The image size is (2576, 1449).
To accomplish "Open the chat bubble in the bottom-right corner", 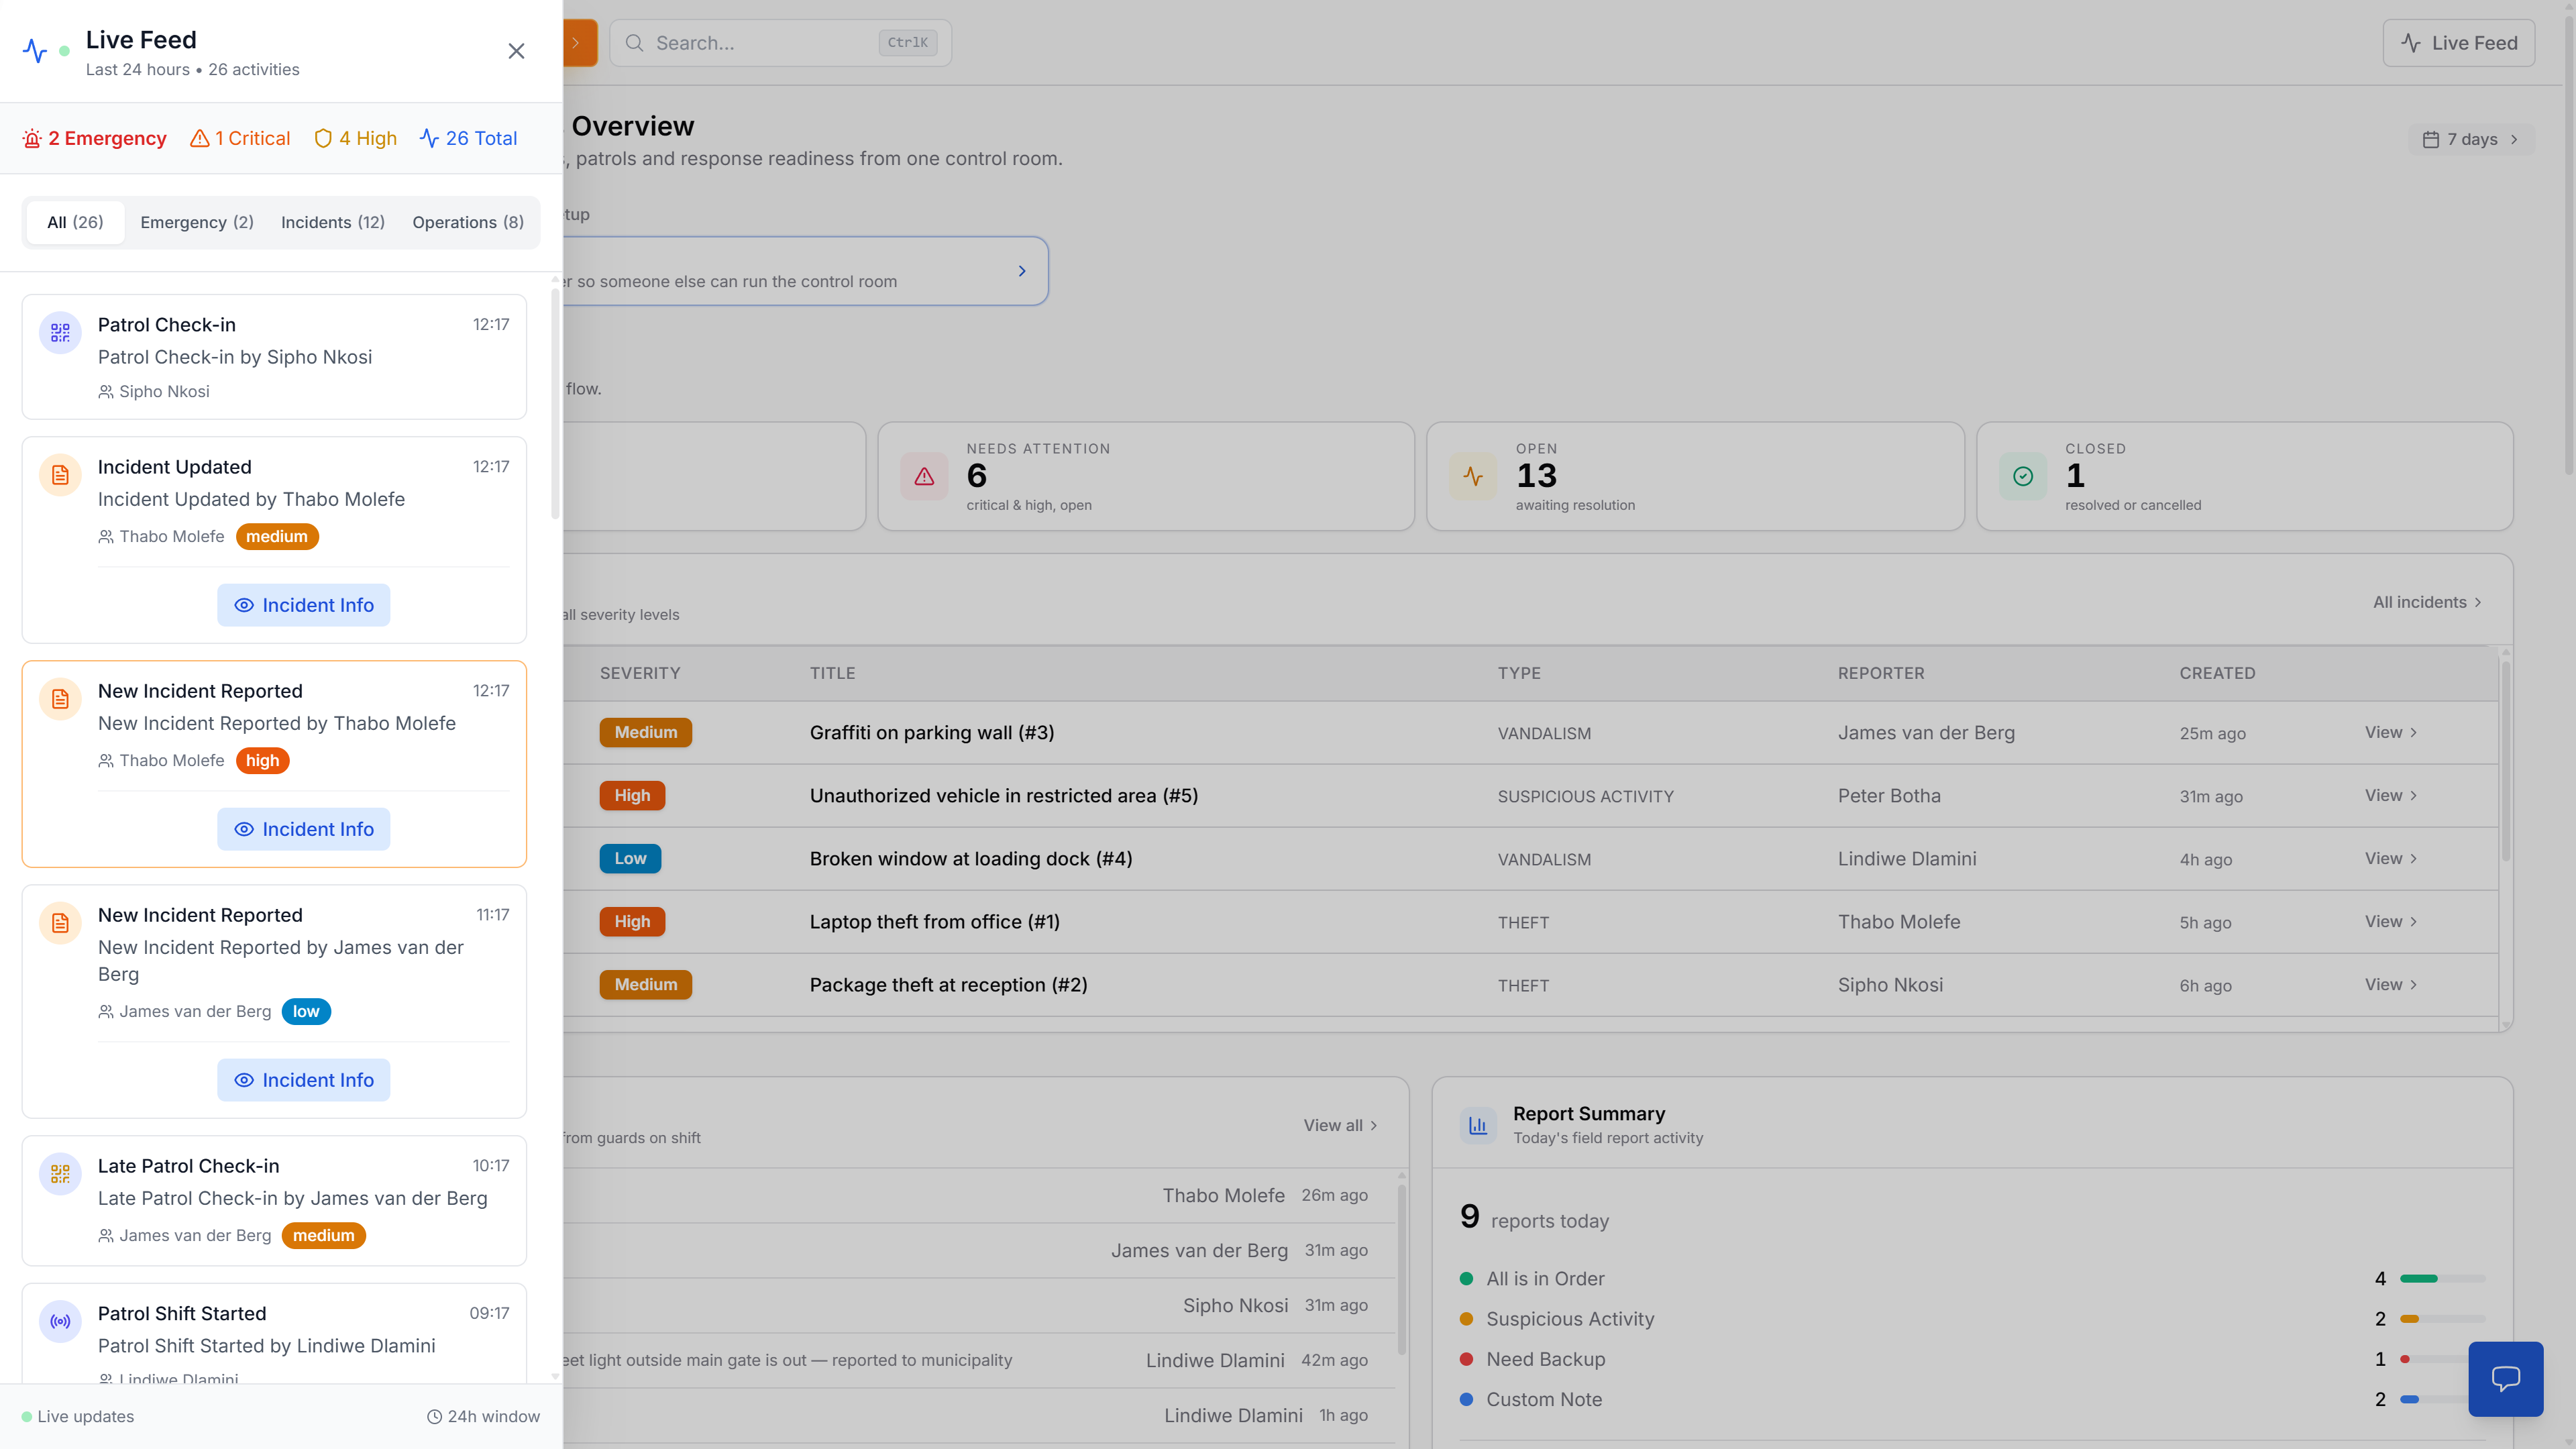I will 2506,1379.
